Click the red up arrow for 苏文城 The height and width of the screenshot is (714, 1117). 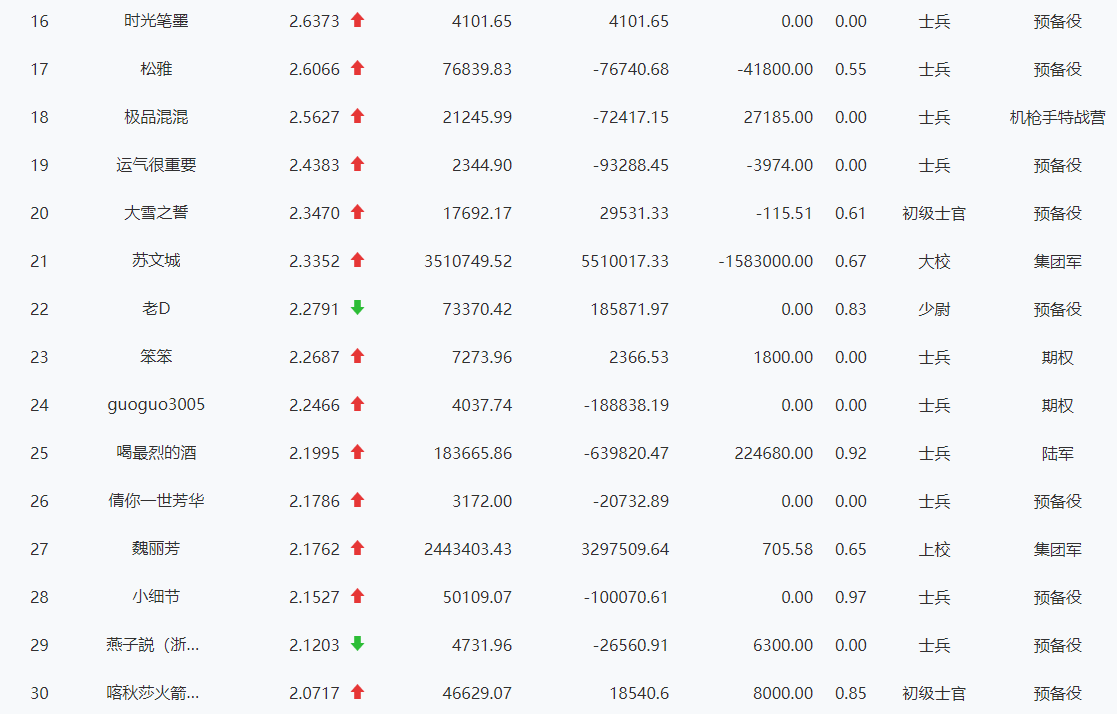pos(358,260)
